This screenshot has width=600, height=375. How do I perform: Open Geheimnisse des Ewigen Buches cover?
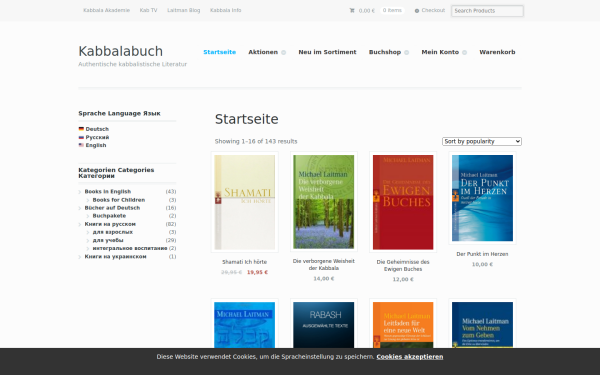pyautogui.click(x=403, y=202)
